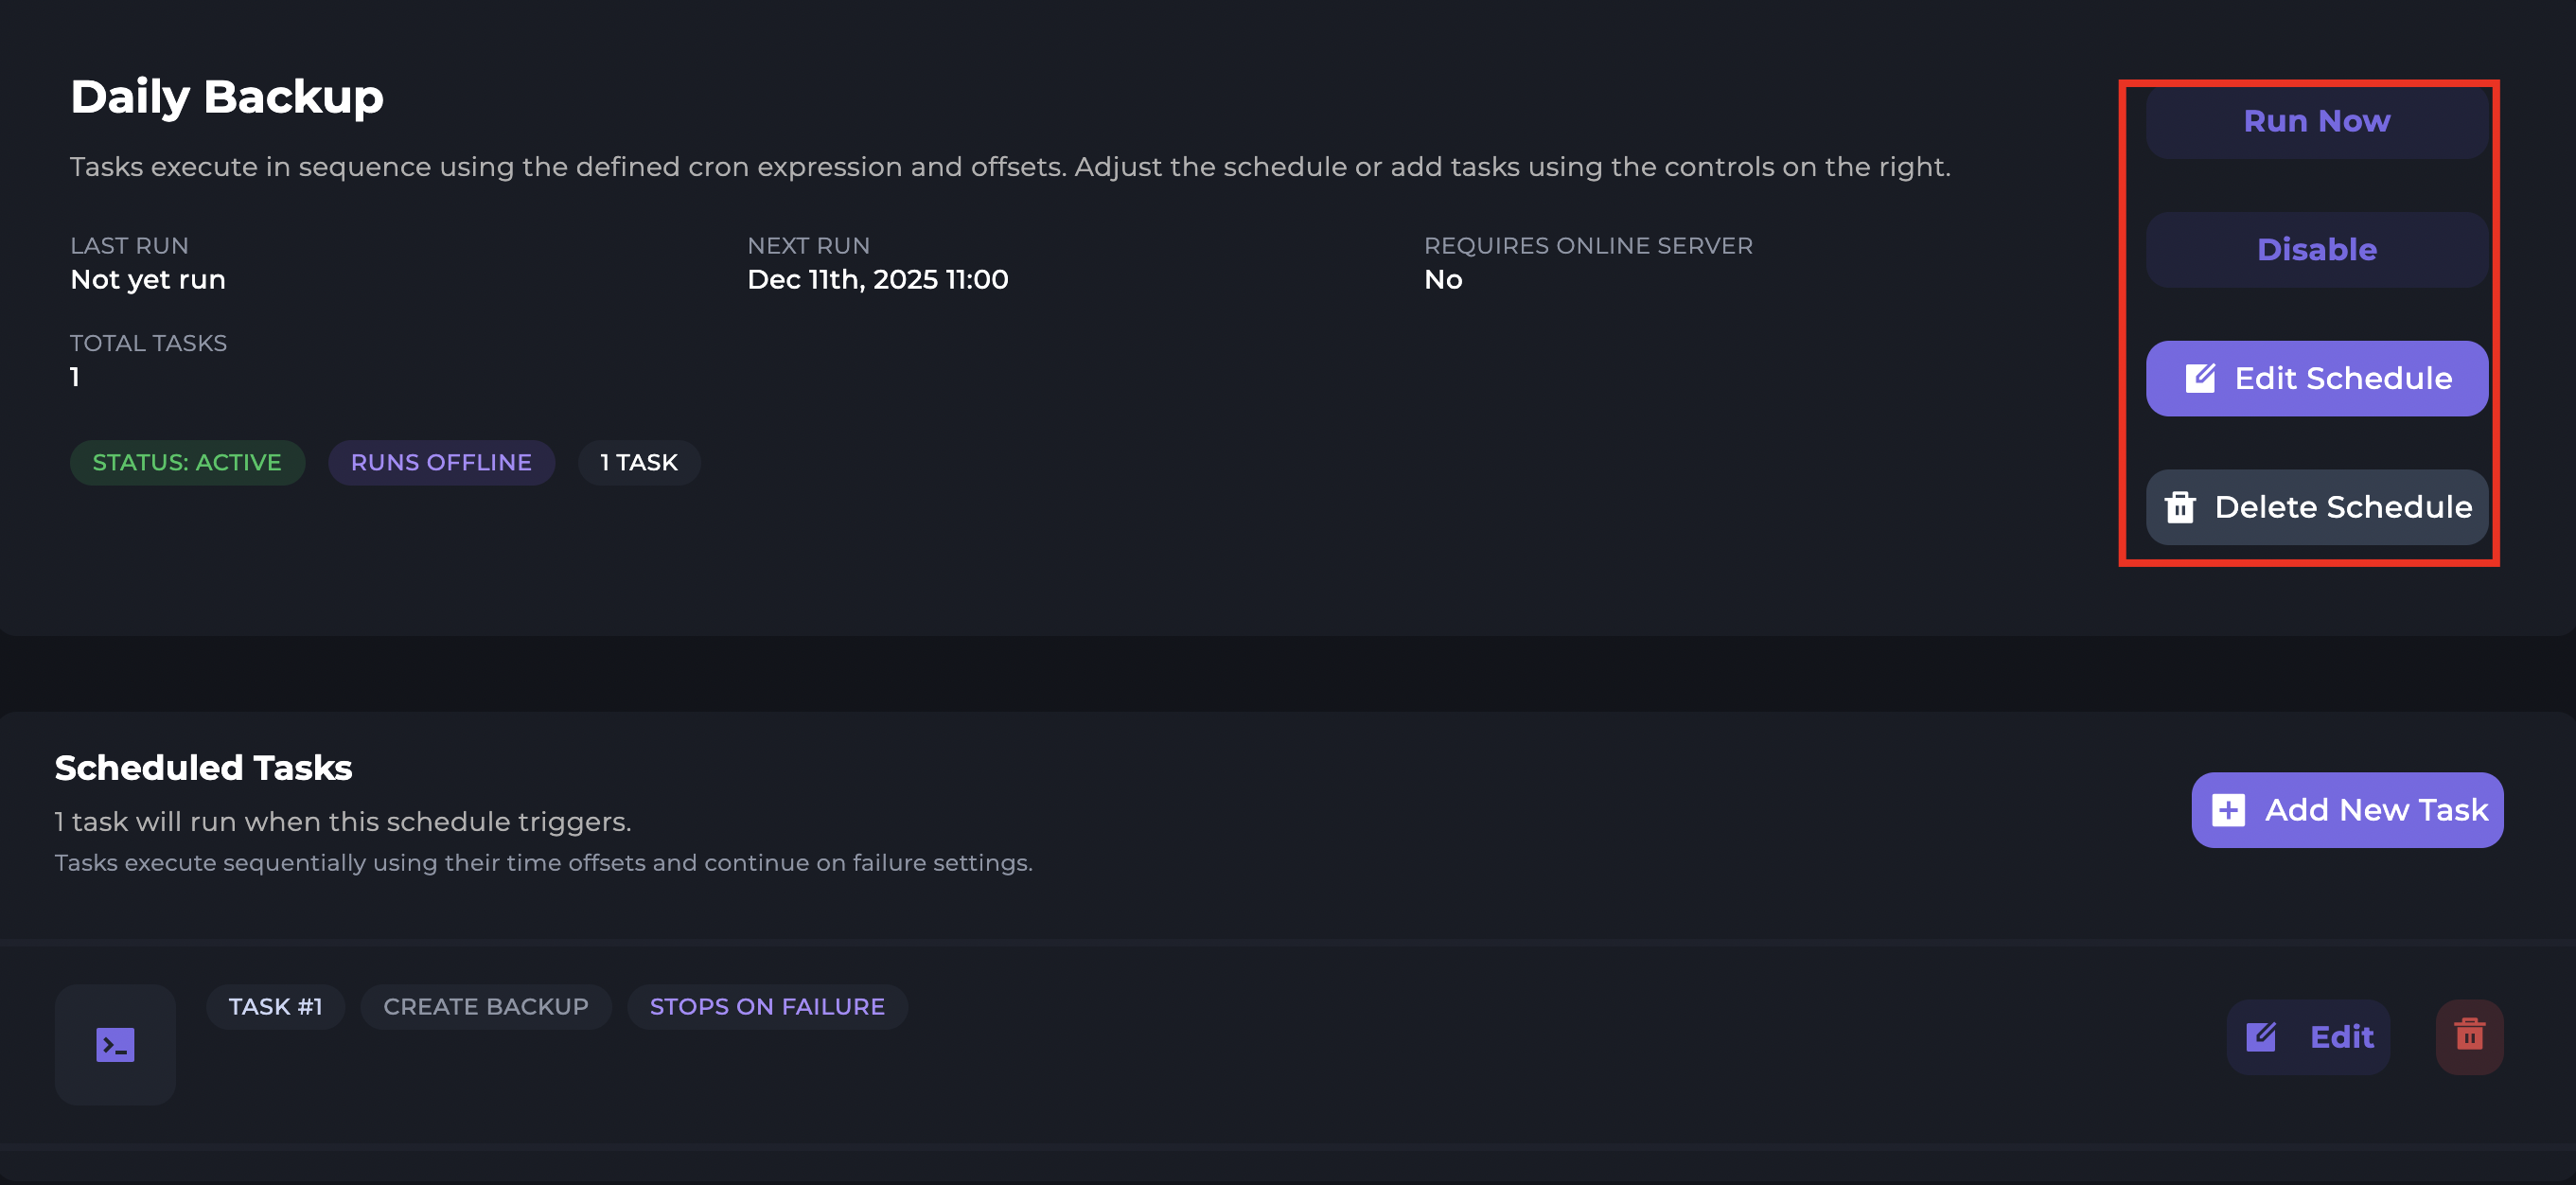Image resolution: width=2576 pixels, height=1185 pixels.
Task: Edit Task #1 via Edit label
Action: pos(2341,1037)
